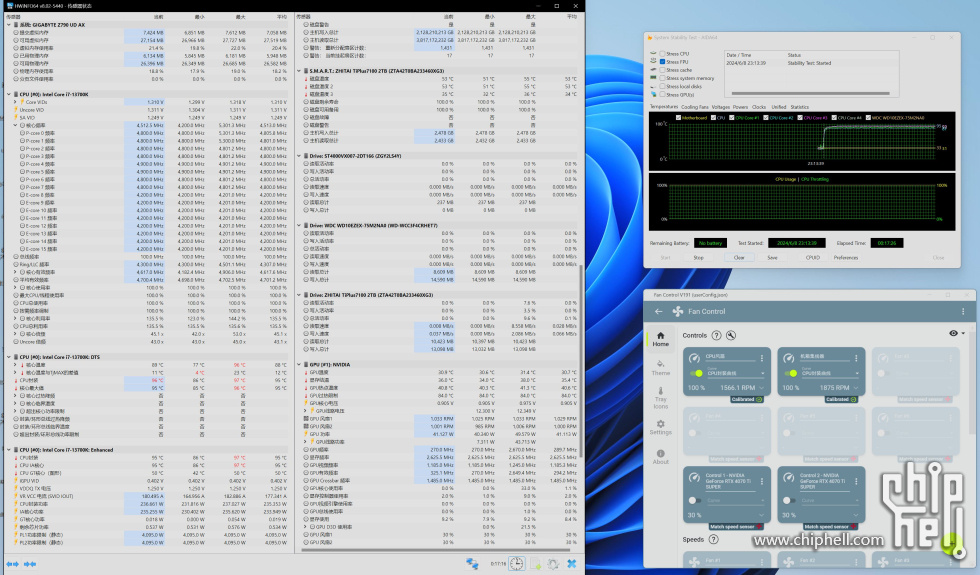
Task: Collapse CPU i7-13700K Enhanced group
Action: pyautogui.click(x=9, y=449)
